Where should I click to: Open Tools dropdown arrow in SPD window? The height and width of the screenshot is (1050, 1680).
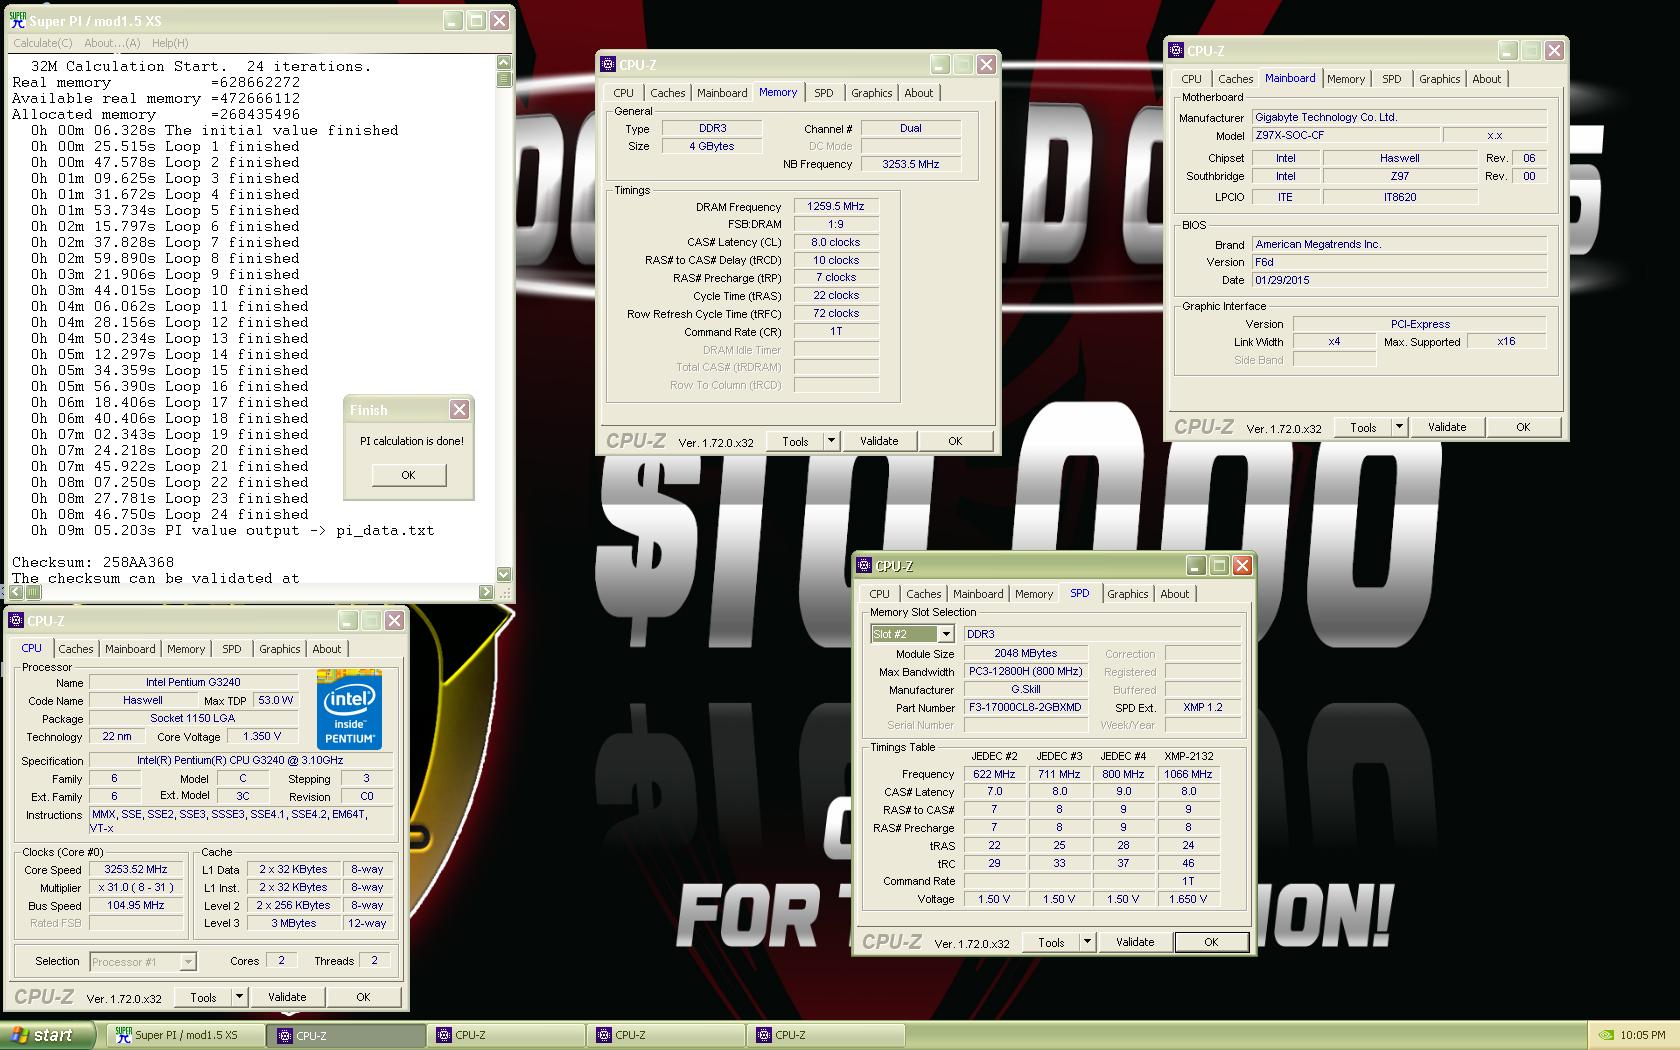pos(1087,942)
